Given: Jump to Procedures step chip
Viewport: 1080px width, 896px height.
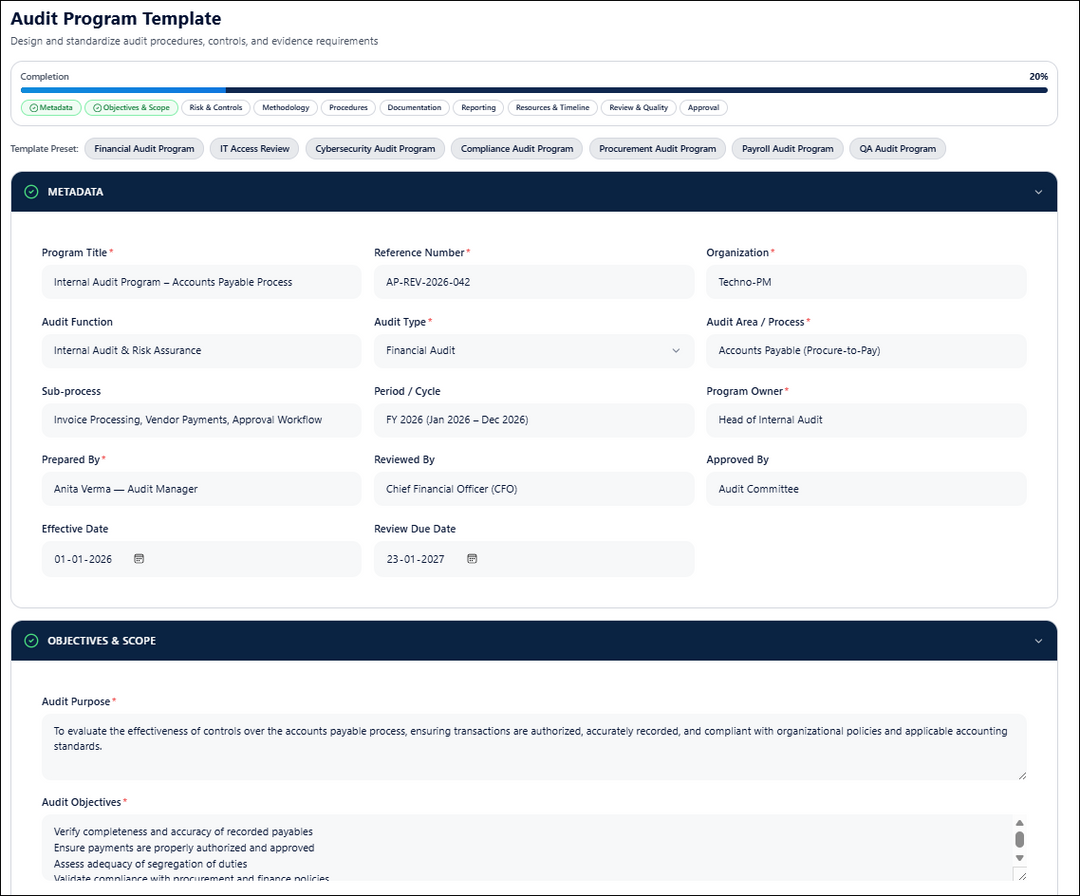Looking at the screenshot, I should pos(349,107).
